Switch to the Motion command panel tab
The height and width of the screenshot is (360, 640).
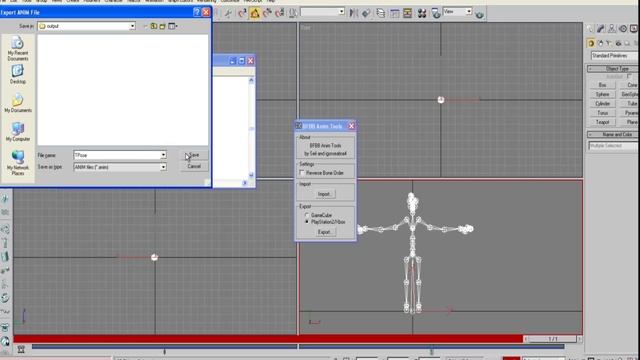tap(622, 29)
